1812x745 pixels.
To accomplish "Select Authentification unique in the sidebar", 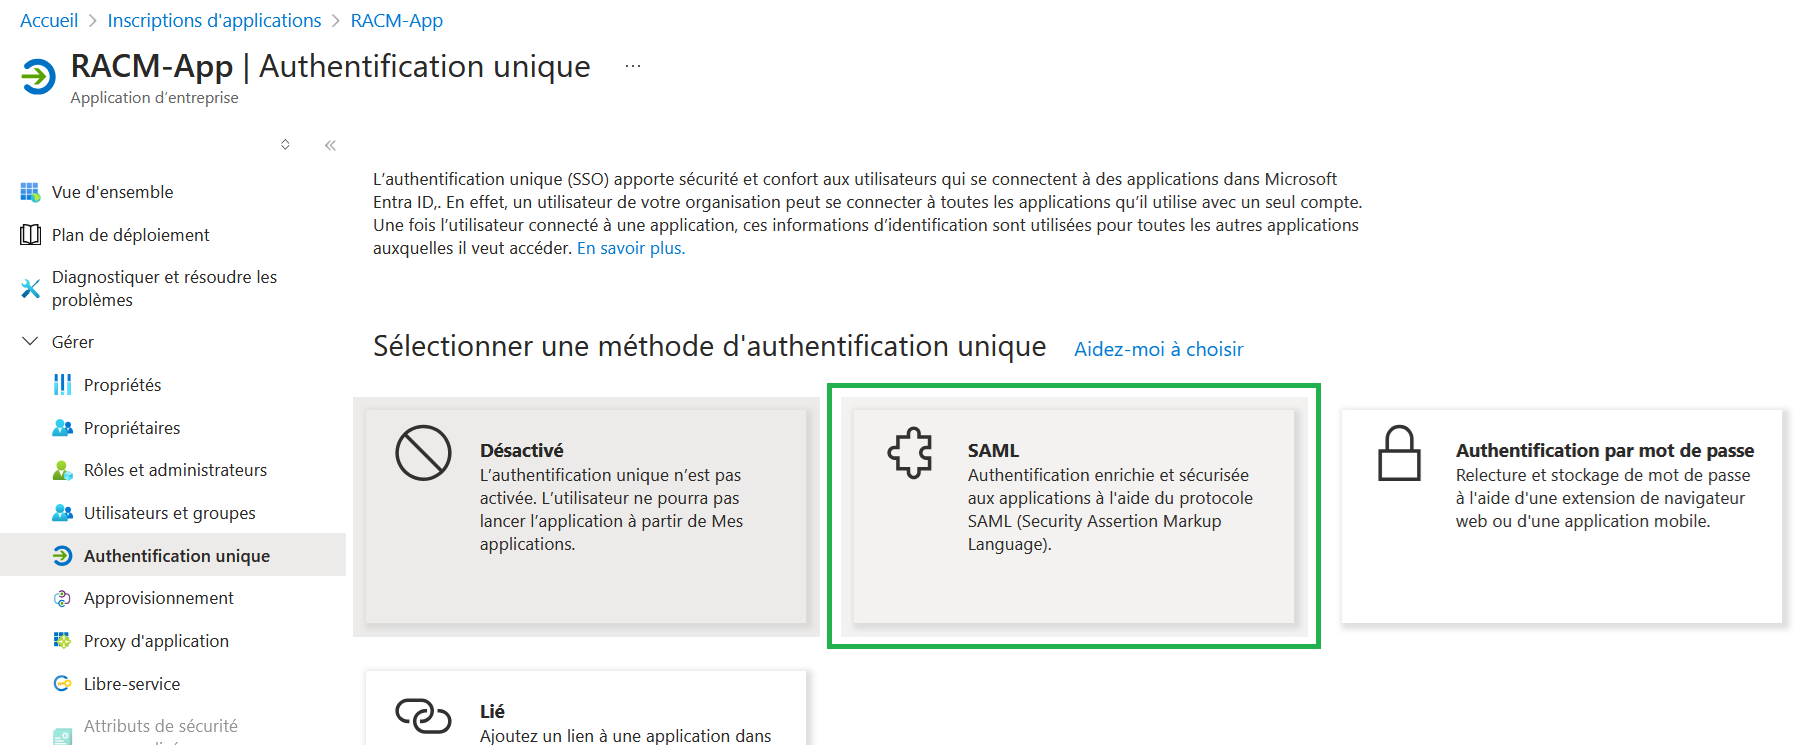I will pyautogui.click(x=173, y=556).
